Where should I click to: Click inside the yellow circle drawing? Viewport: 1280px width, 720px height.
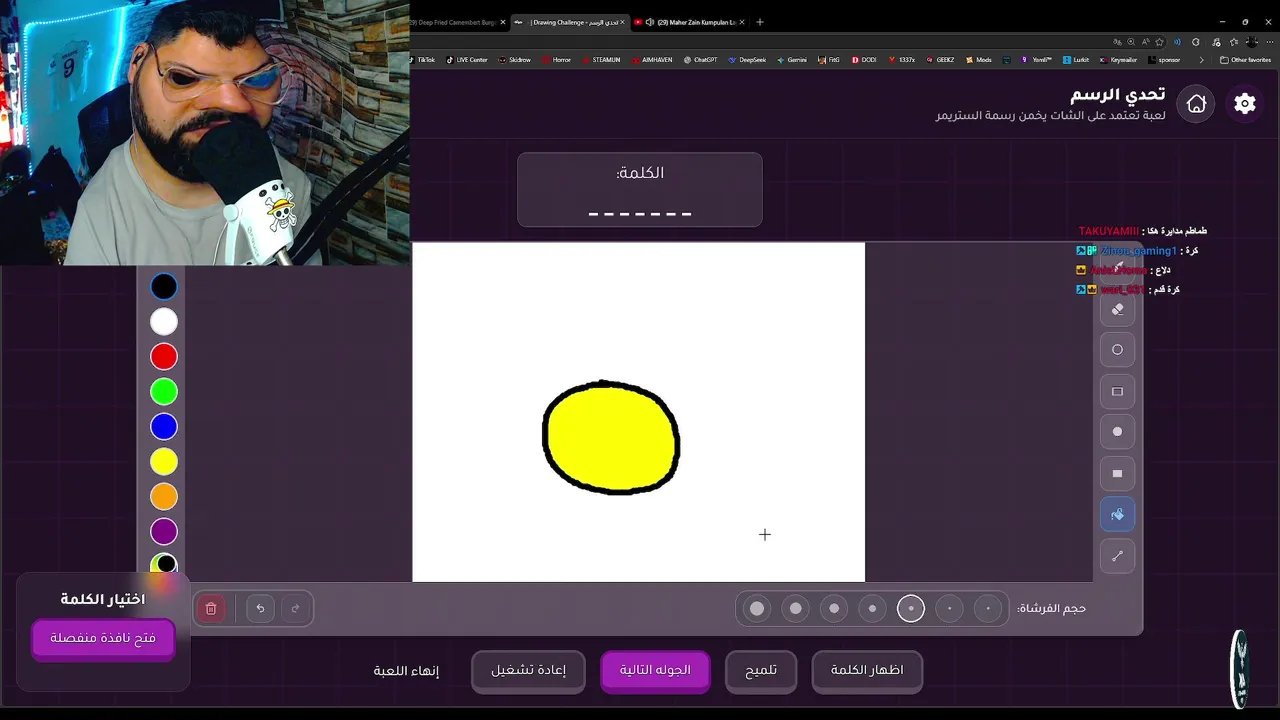(x=611, y=438)
